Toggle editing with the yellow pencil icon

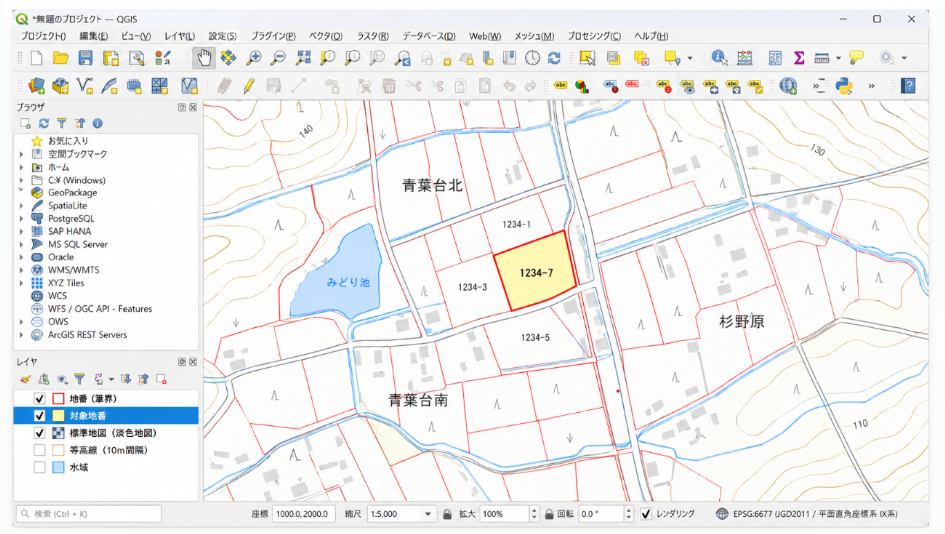pos(248,86)
